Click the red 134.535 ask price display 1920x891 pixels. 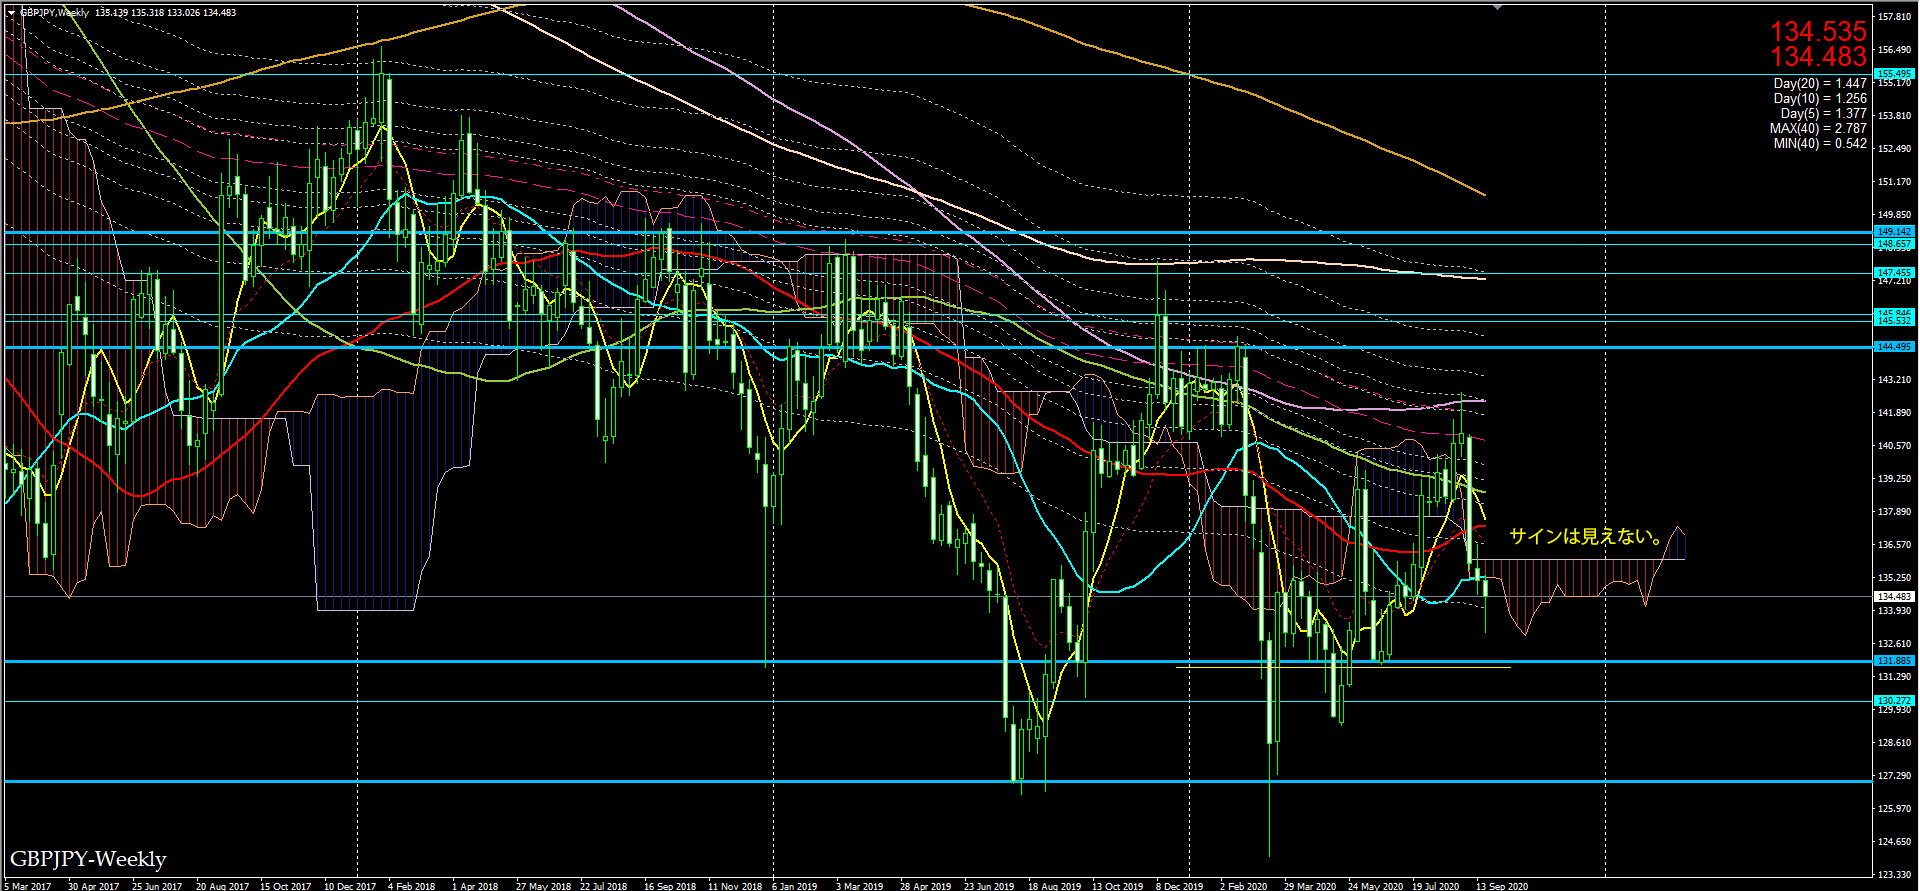point(1818,32)
